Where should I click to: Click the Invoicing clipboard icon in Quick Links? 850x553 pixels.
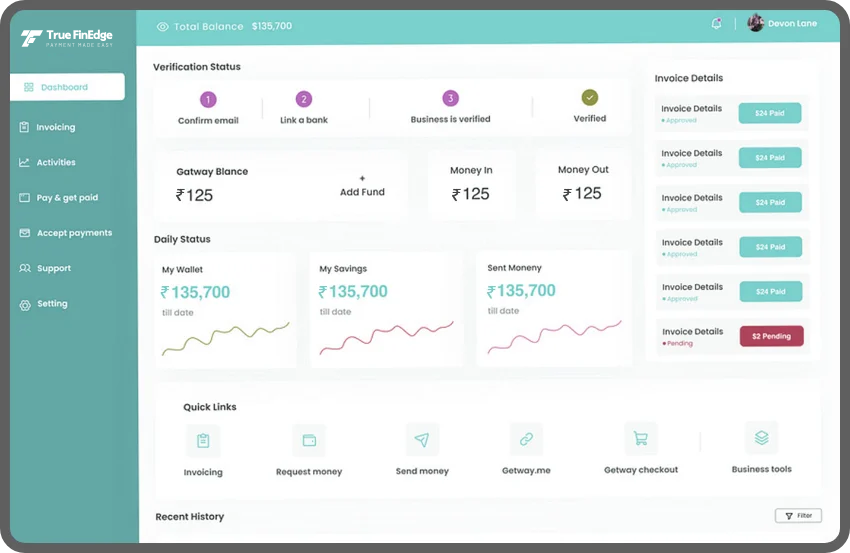click(203, 441)
